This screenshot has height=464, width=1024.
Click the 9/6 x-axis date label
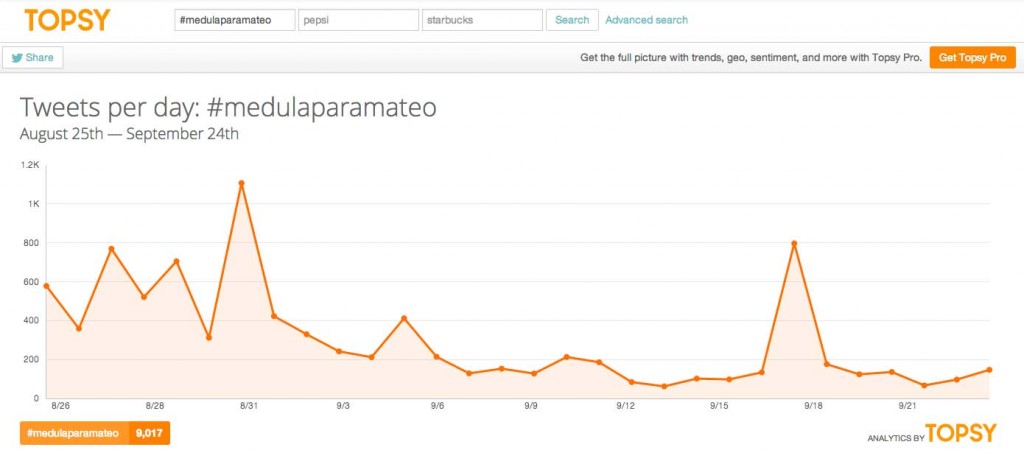click(437, 406)
